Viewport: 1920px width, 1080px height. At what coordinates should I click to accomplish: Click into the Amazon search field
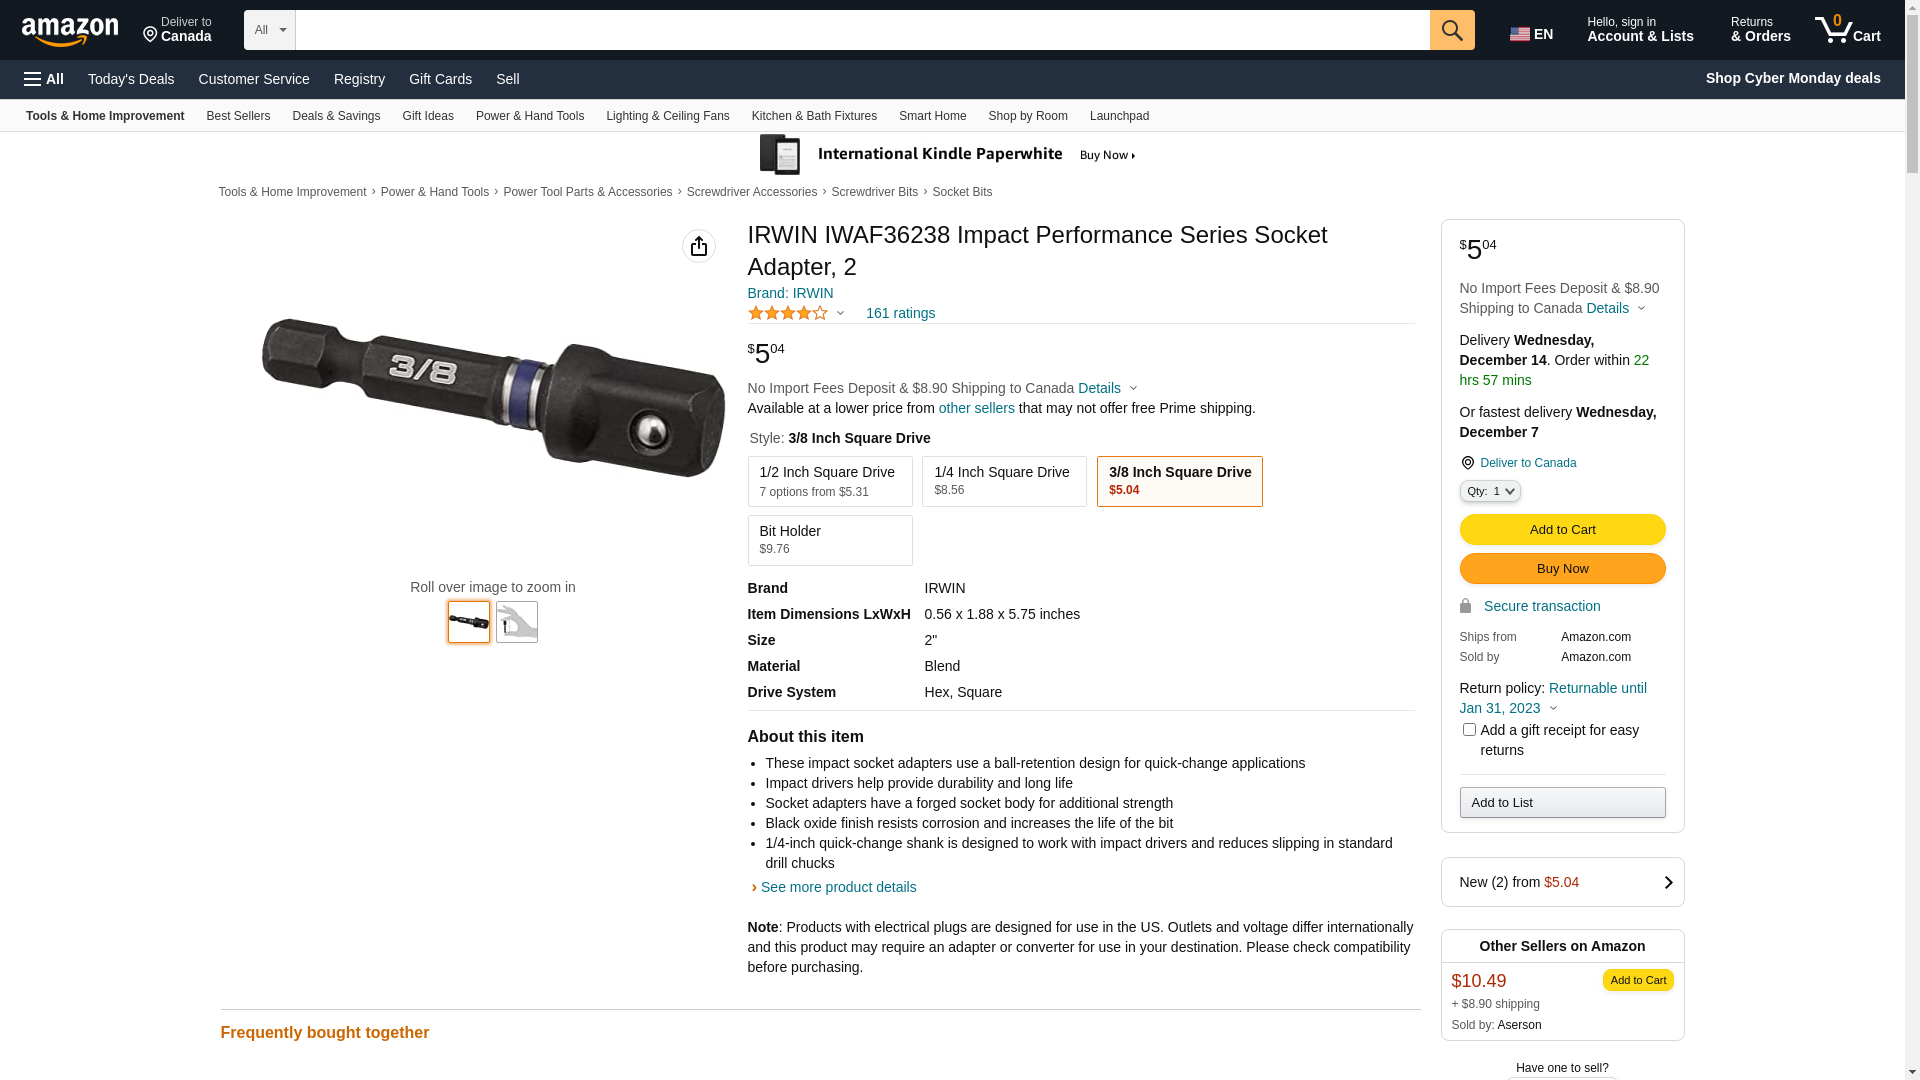[862, 30]
